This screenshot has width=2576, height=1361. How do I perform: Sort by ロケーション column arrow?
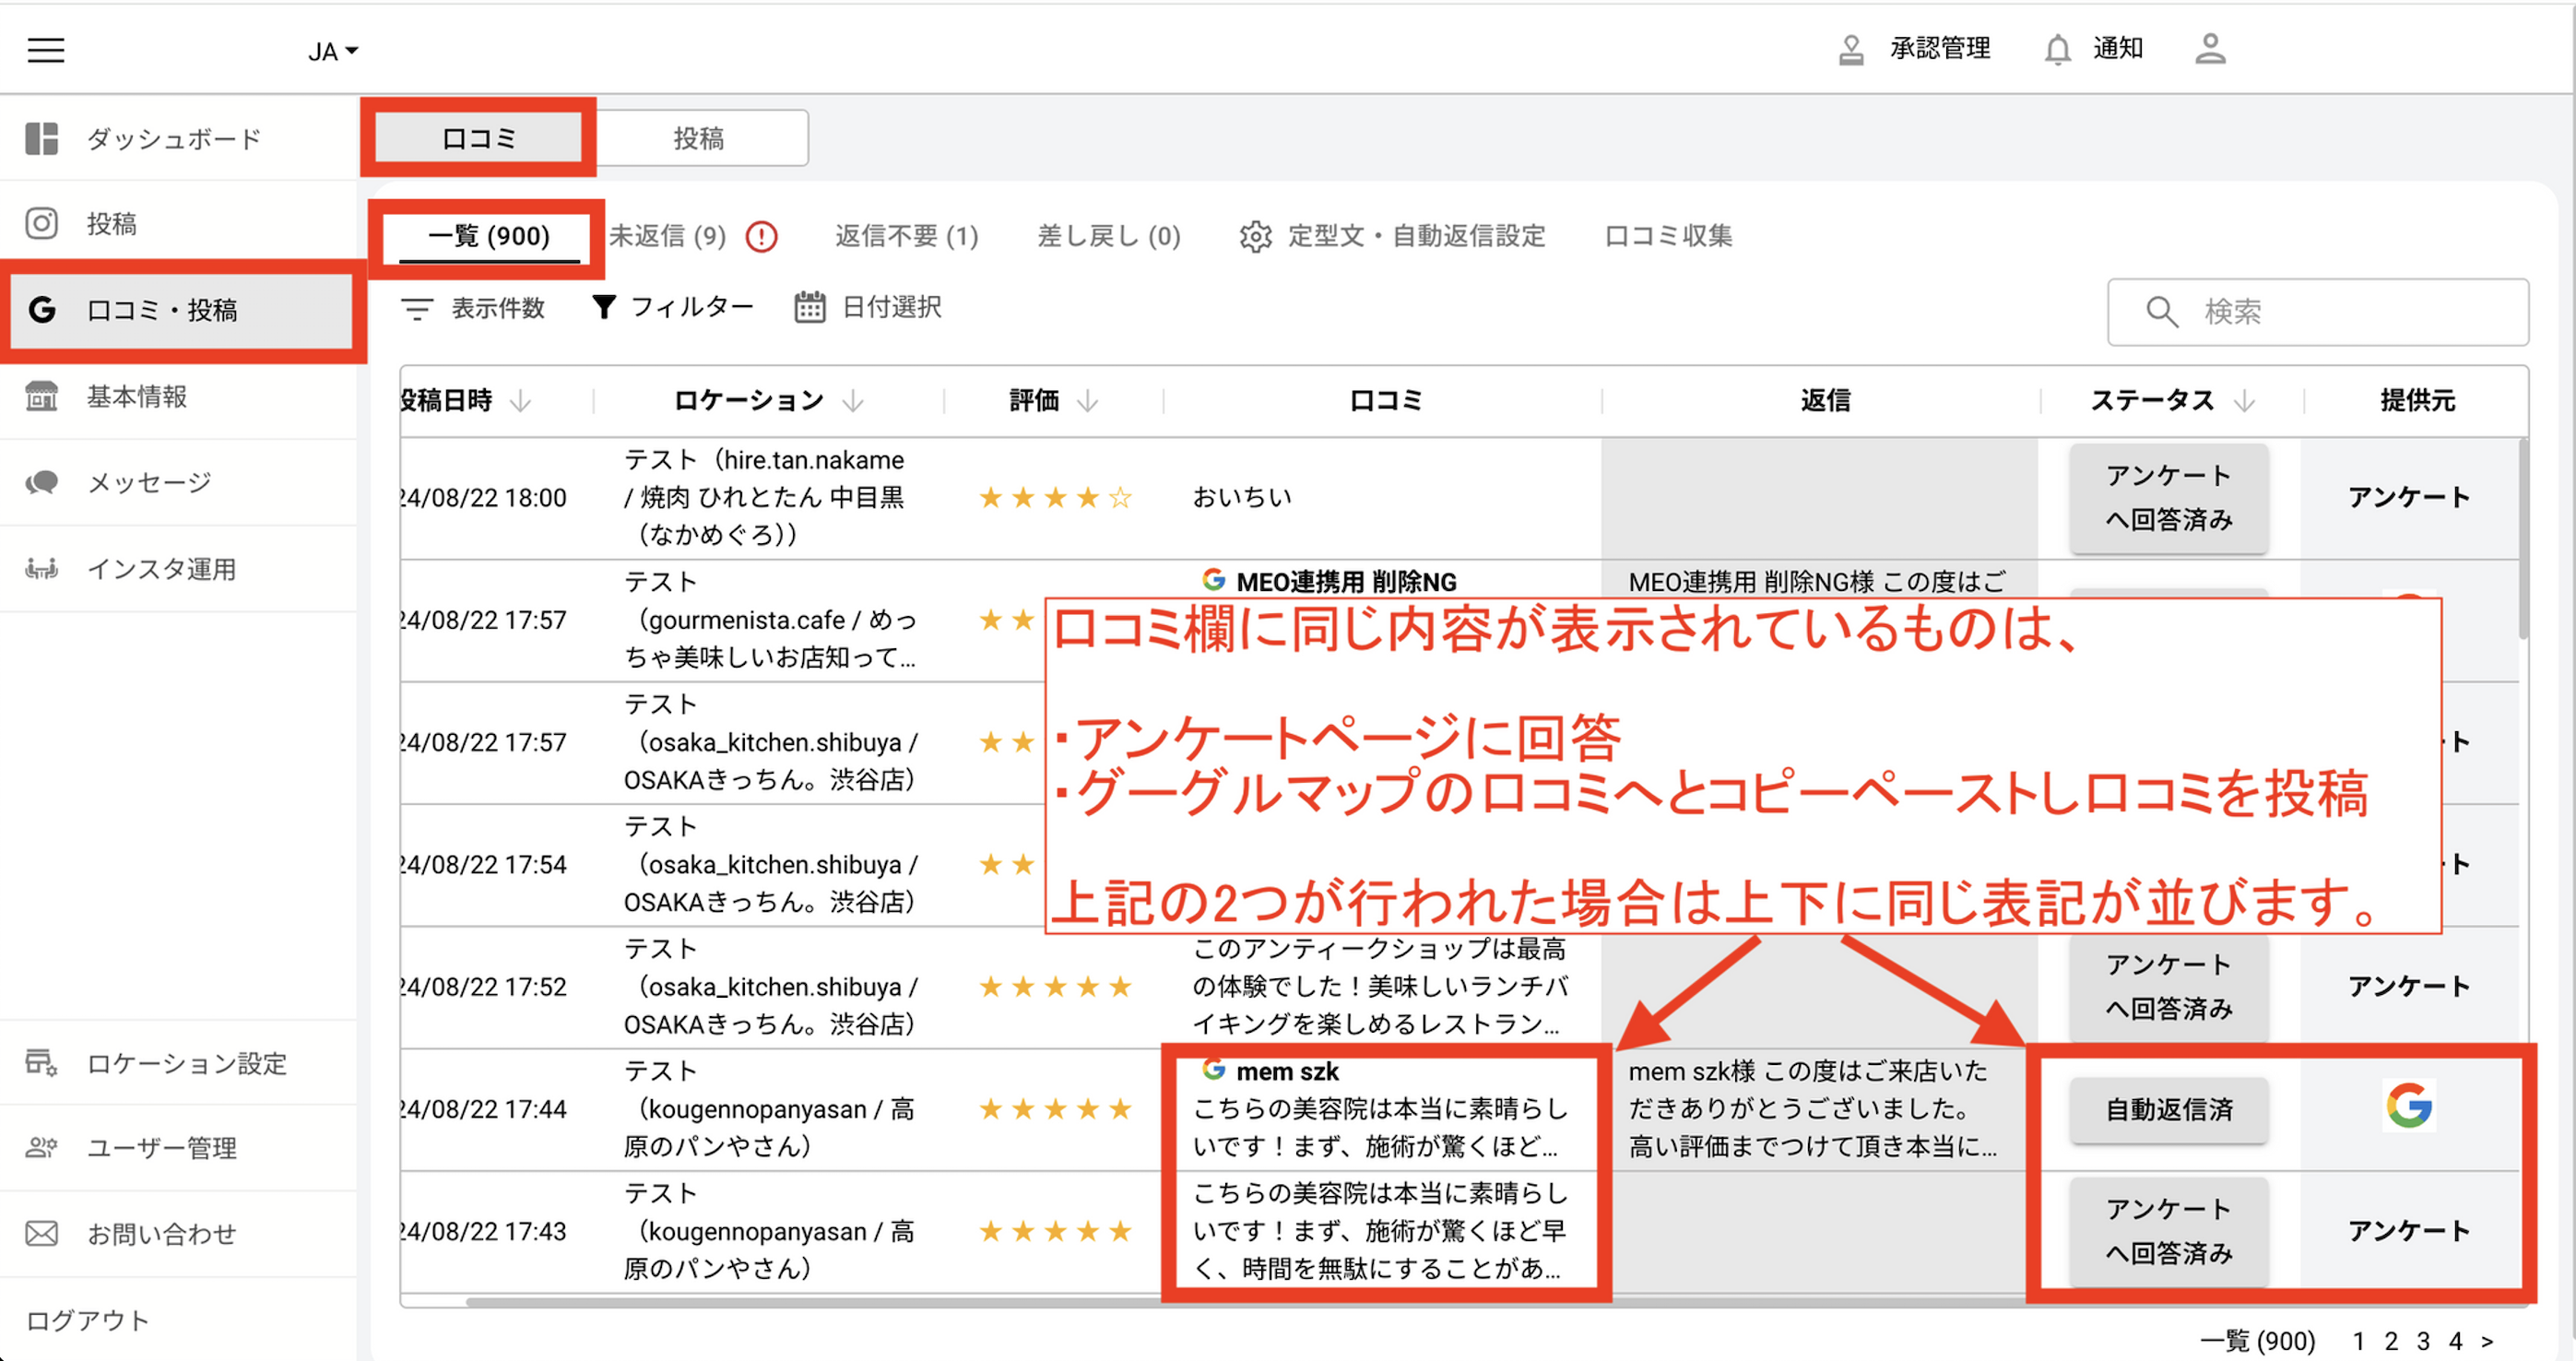coord(853,401)
